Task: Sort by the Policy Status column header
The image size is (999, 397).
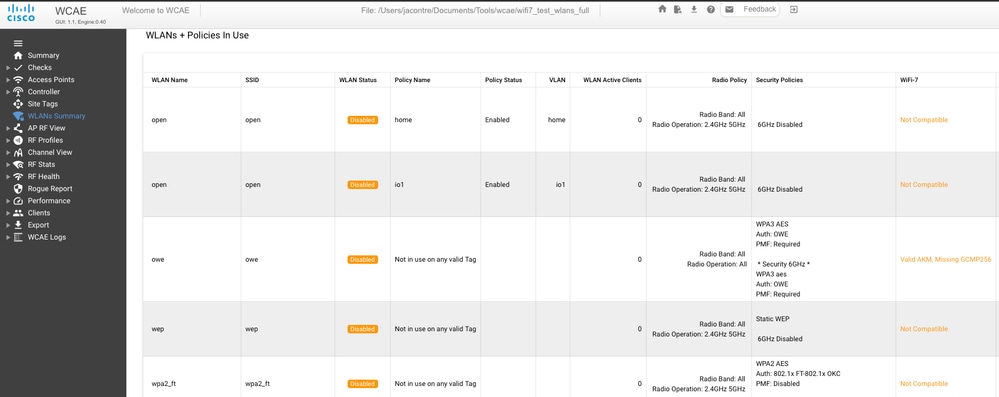Action: coord(503,80)
